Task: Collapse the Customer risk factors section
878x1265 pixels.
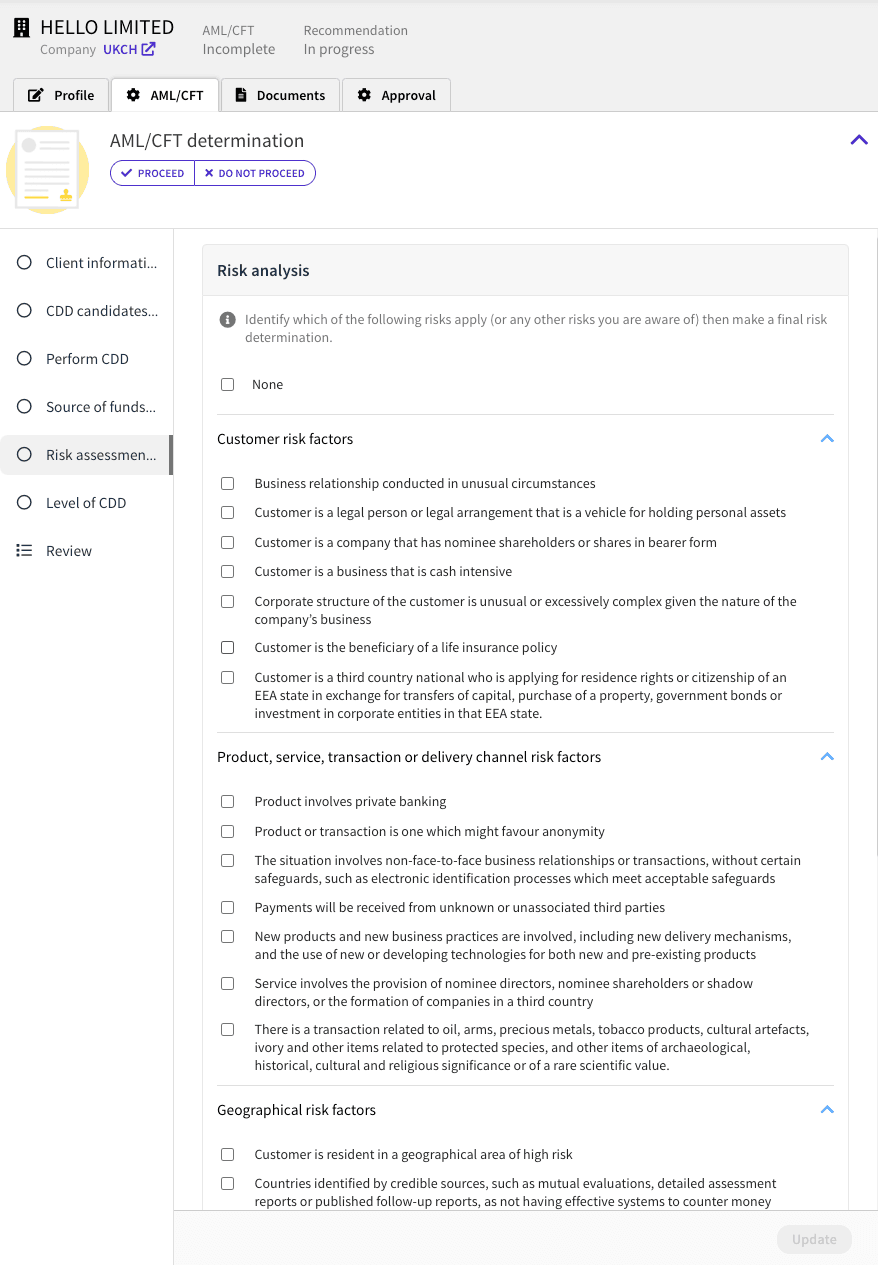Action: click(x=827, y=439)
